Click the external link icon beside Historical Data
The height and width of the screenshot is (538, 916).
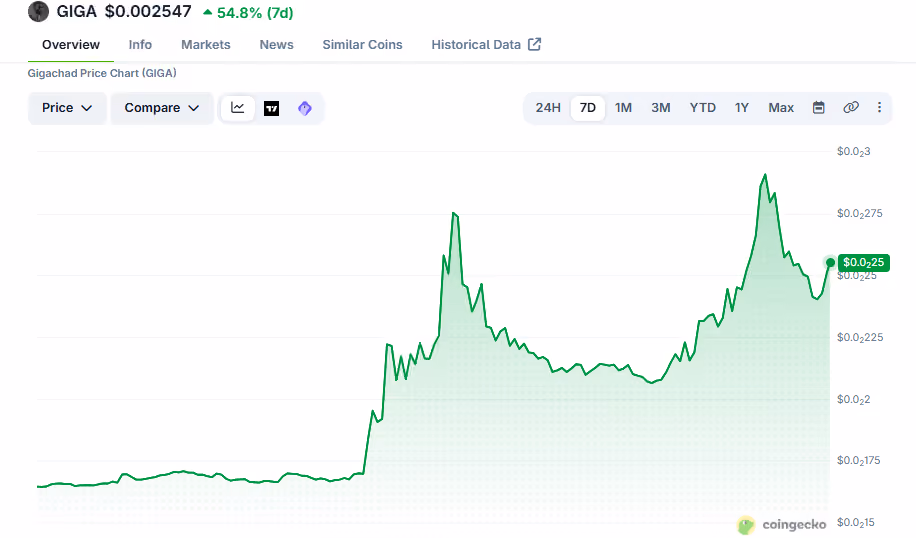pos(535,44)
